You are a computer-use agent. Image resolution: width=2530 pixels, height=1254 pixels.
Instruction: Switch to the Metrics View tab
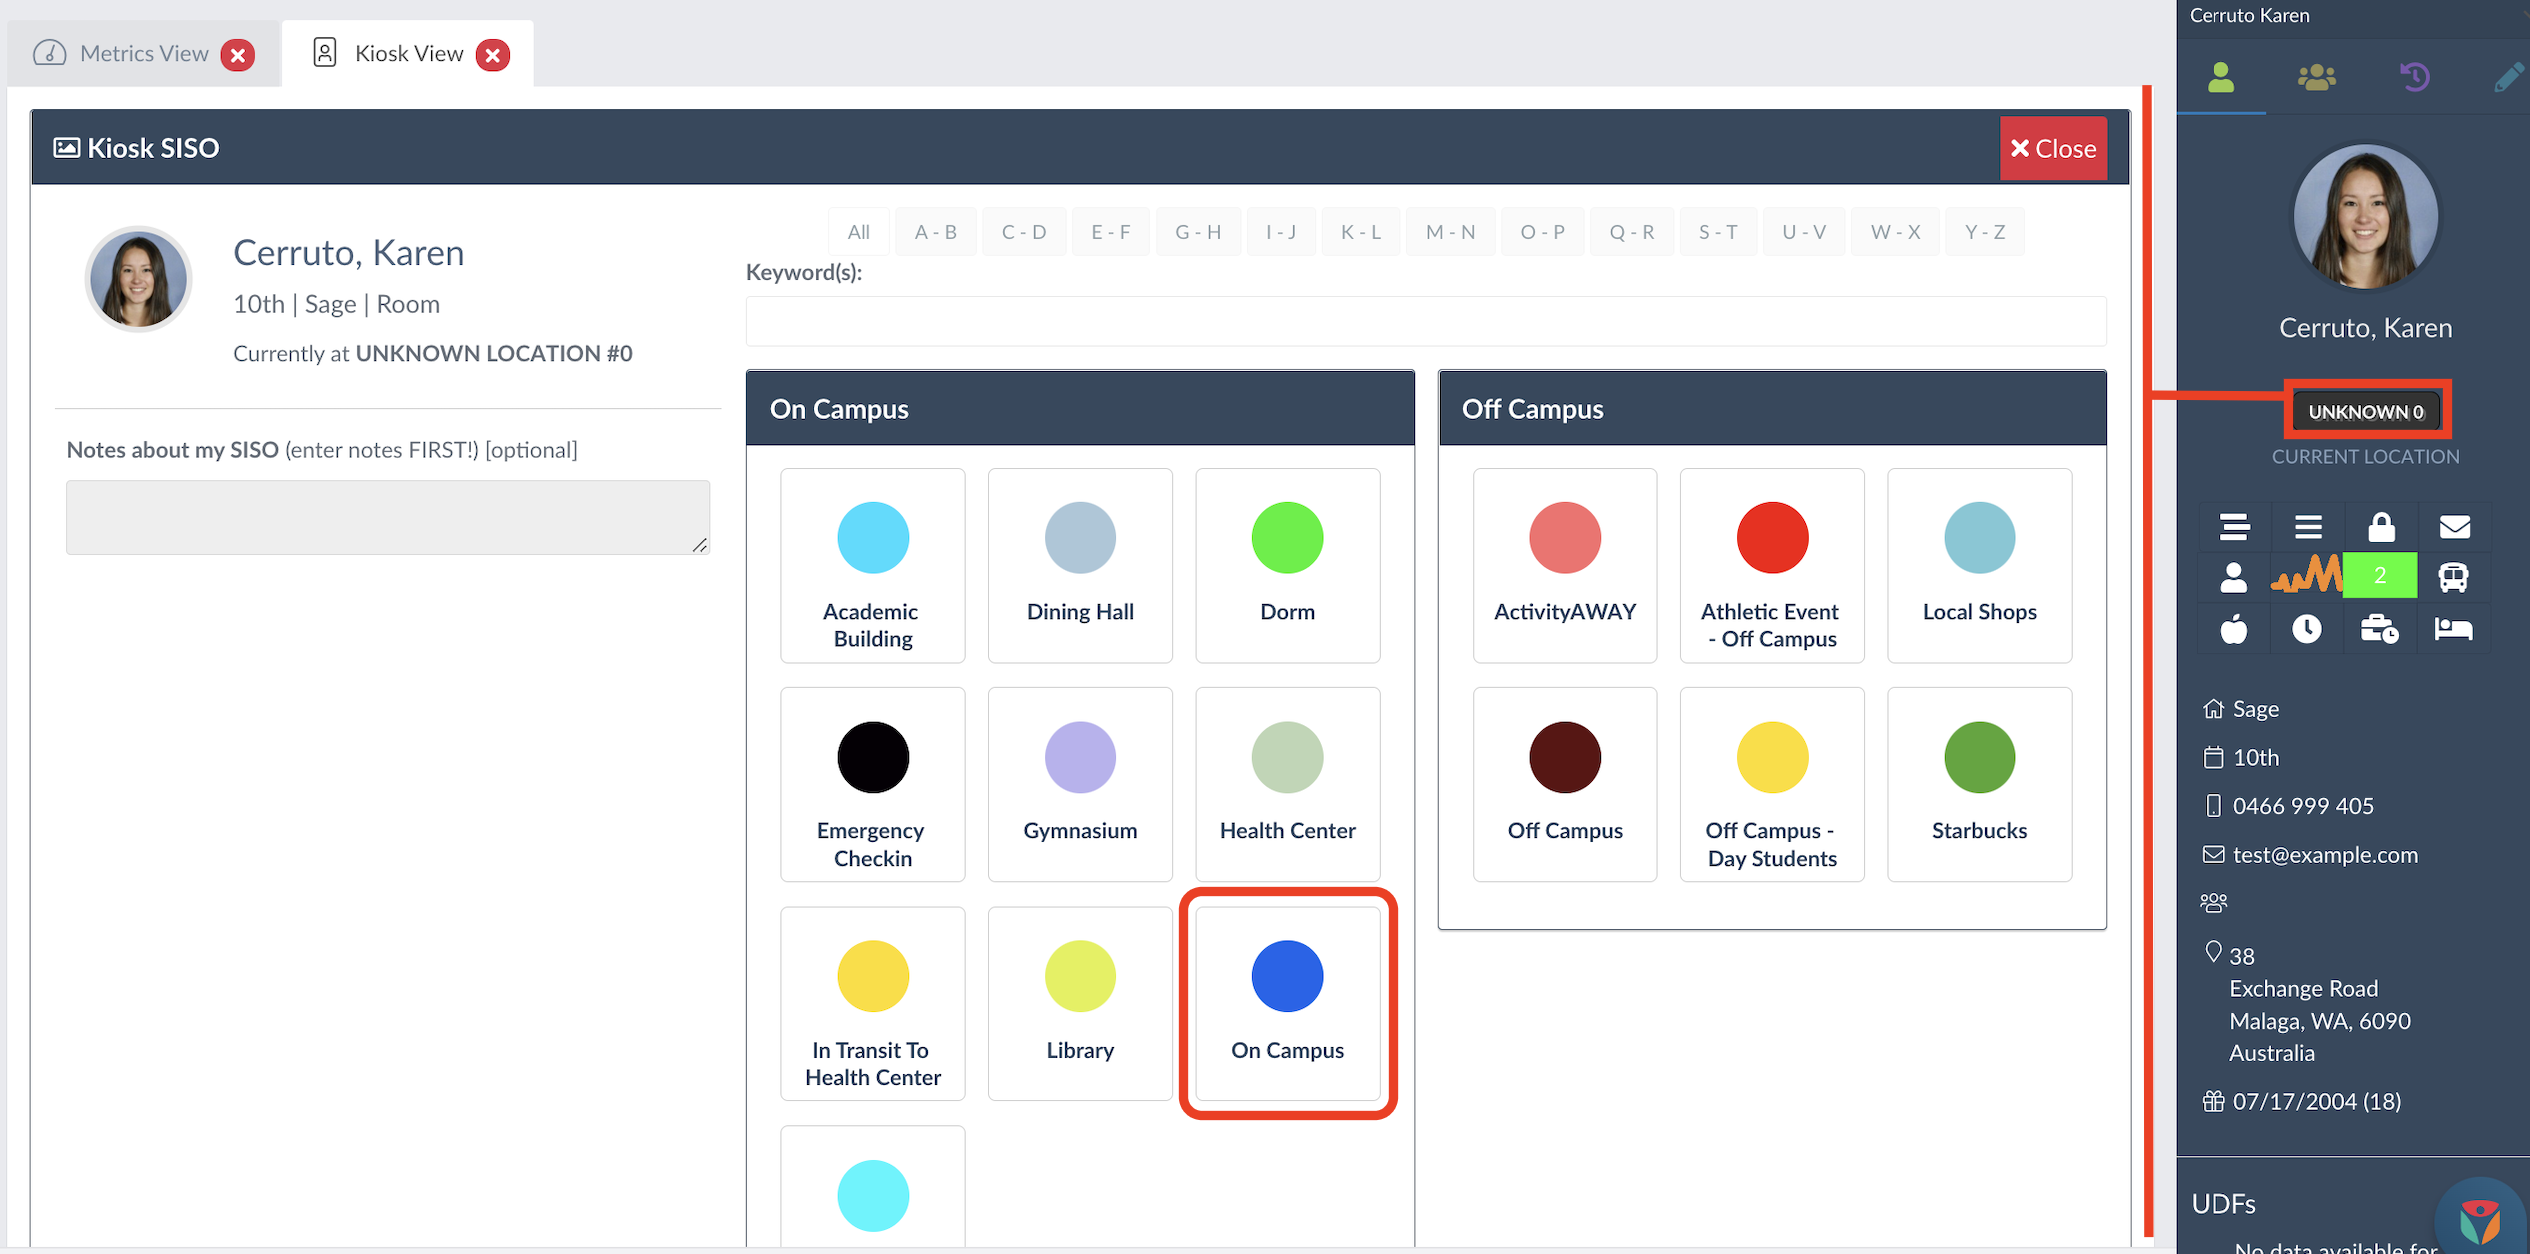tap(144, 54)
